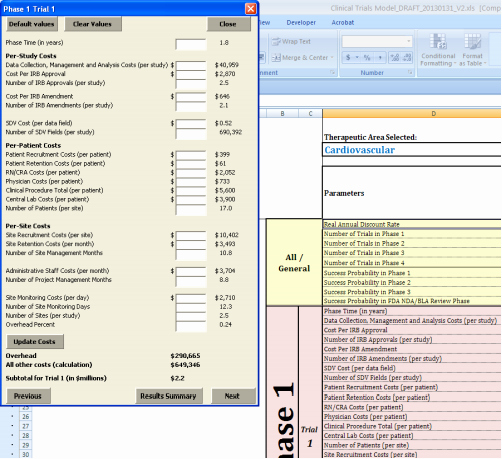Select the Cardiovascular therapeutic area cell
Viewport: 502px width, 459px height.
(x=412, y=150)
